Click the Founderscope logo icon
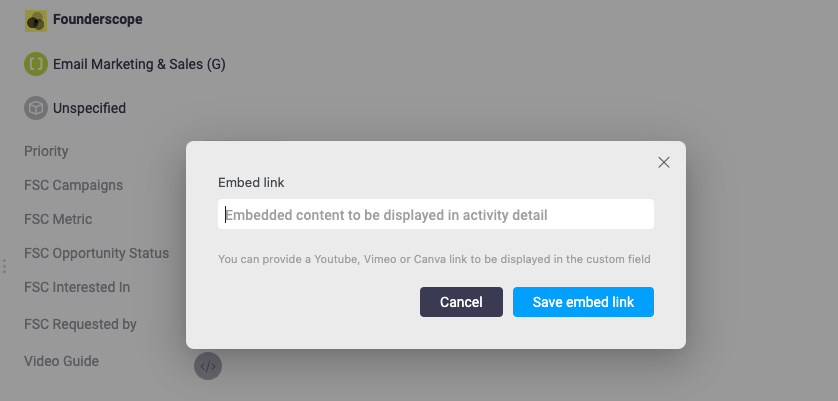 pyautogui.click(x=36, y=20)
